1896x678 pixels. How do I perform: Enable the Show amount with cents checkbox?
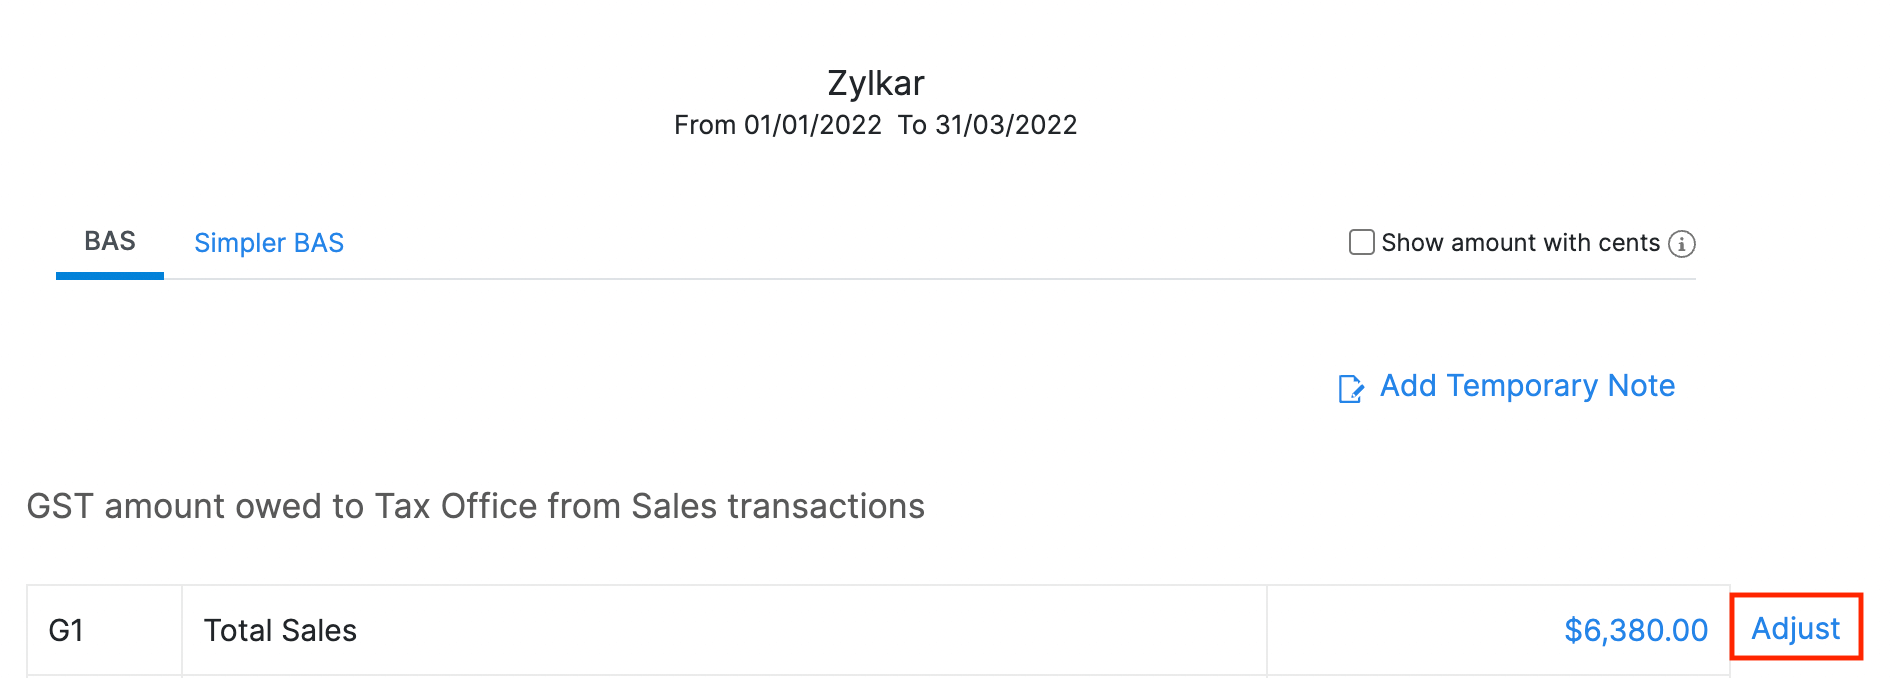1361,243
